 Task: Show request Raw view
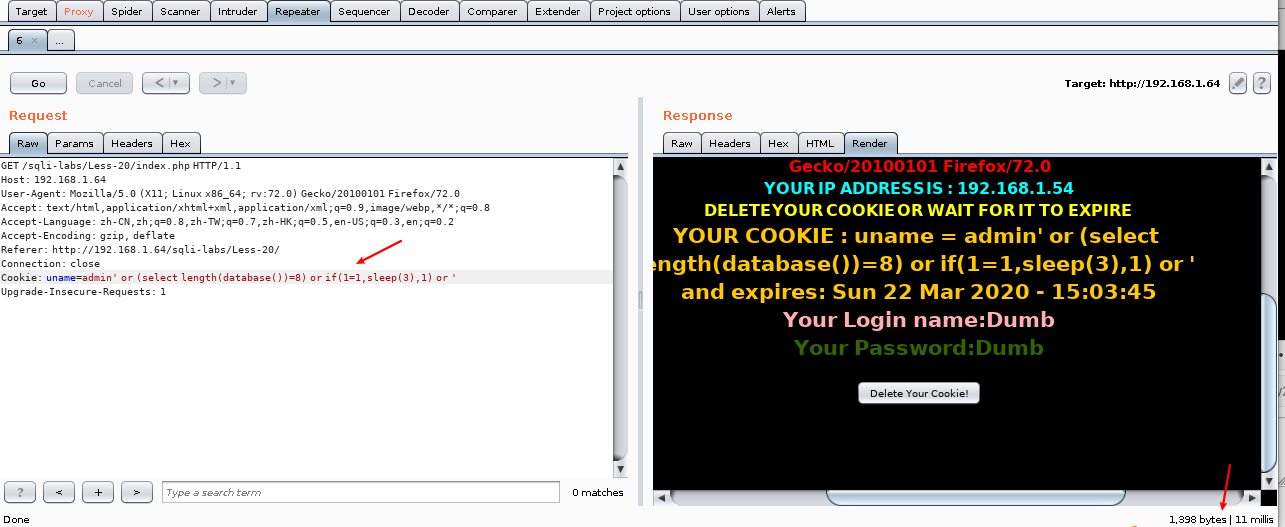[28, 143]
